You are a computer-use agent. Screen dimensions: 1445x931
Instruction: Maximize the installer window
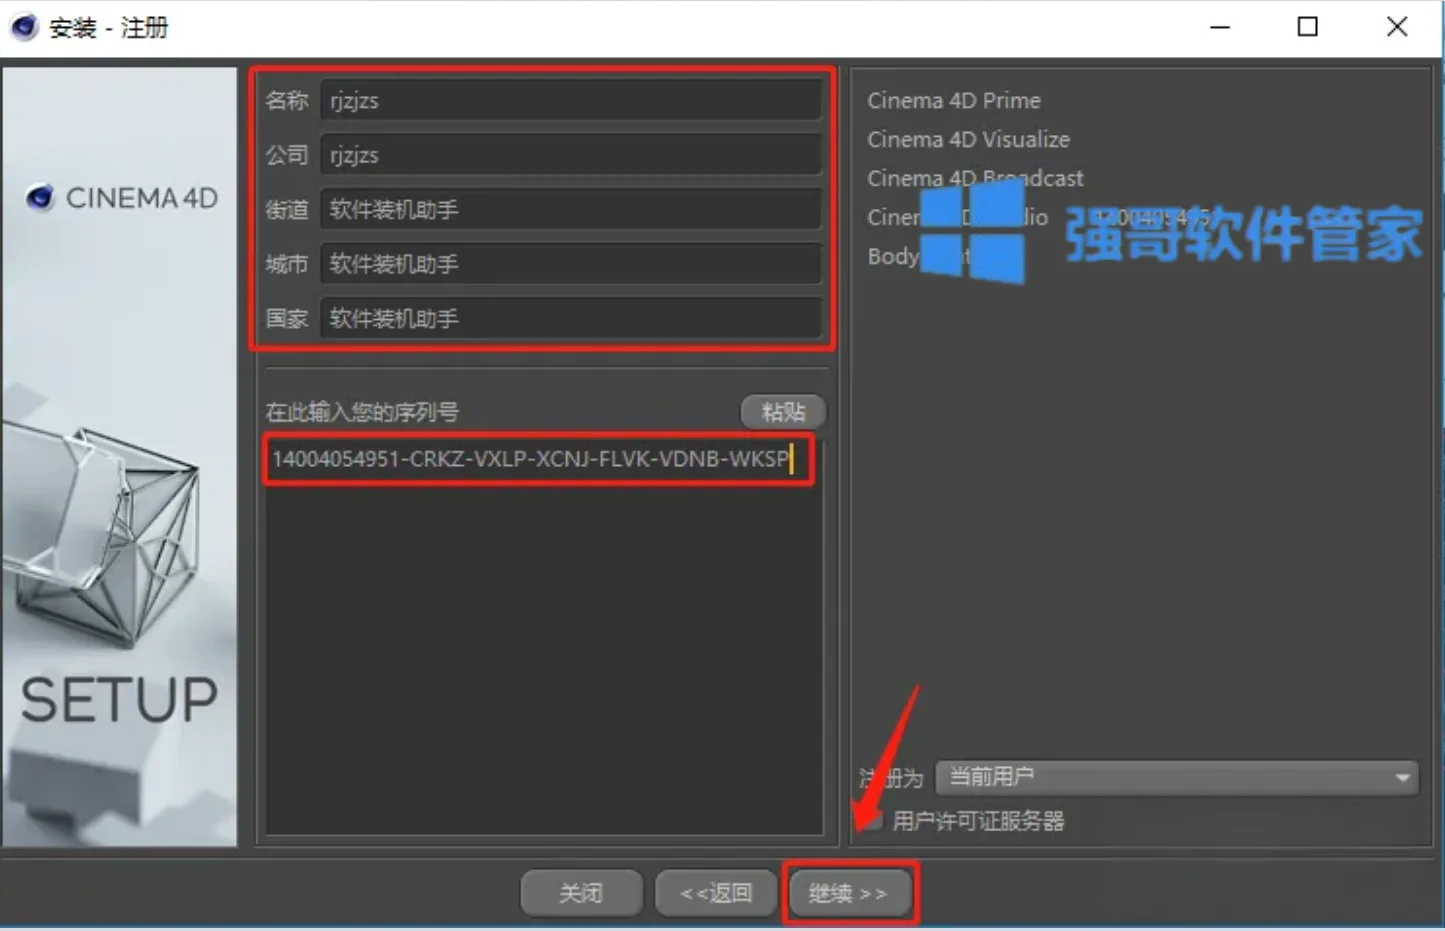[1307, 27]
